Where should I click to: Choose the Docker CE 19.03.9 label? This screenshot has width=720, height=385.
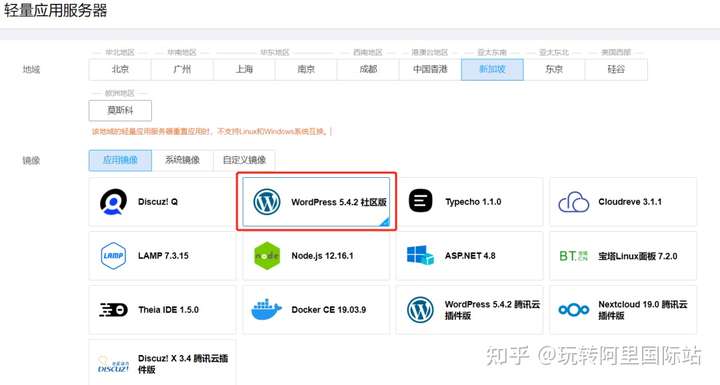(x=329, y=310)
